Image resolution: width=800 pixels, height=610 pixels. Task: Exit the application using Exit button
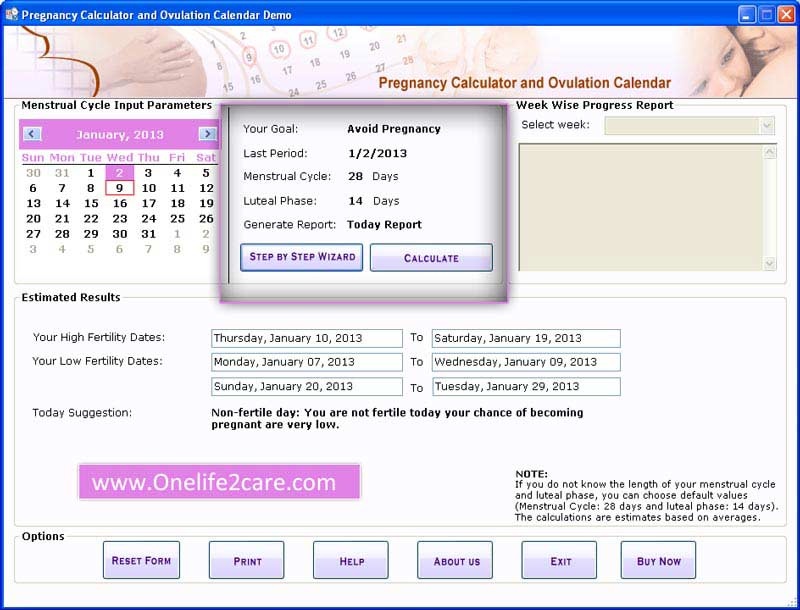559,560
